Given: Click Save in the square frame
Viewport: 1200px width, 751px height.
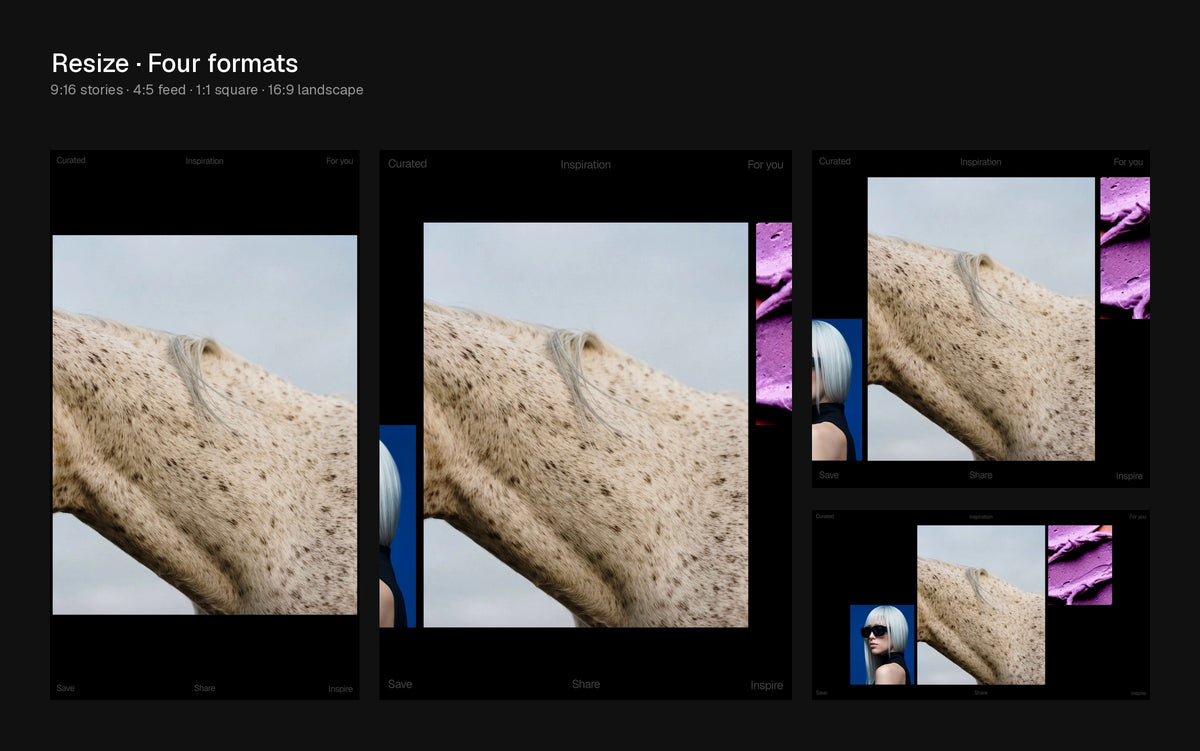Looking at the screenshot, I should [x=829, y=475].
